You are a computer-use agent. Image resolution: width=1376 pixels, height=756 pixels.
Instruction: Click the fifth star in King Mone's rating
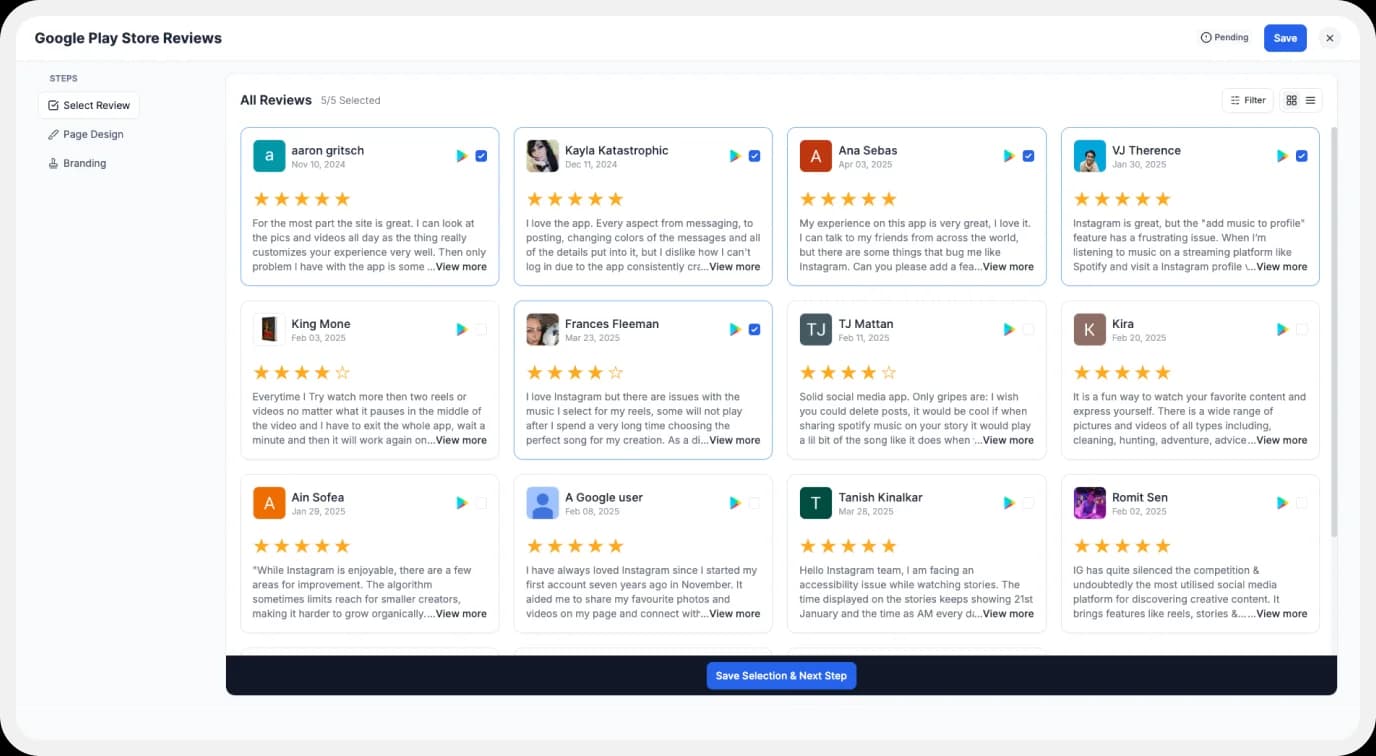coord(344,371)
